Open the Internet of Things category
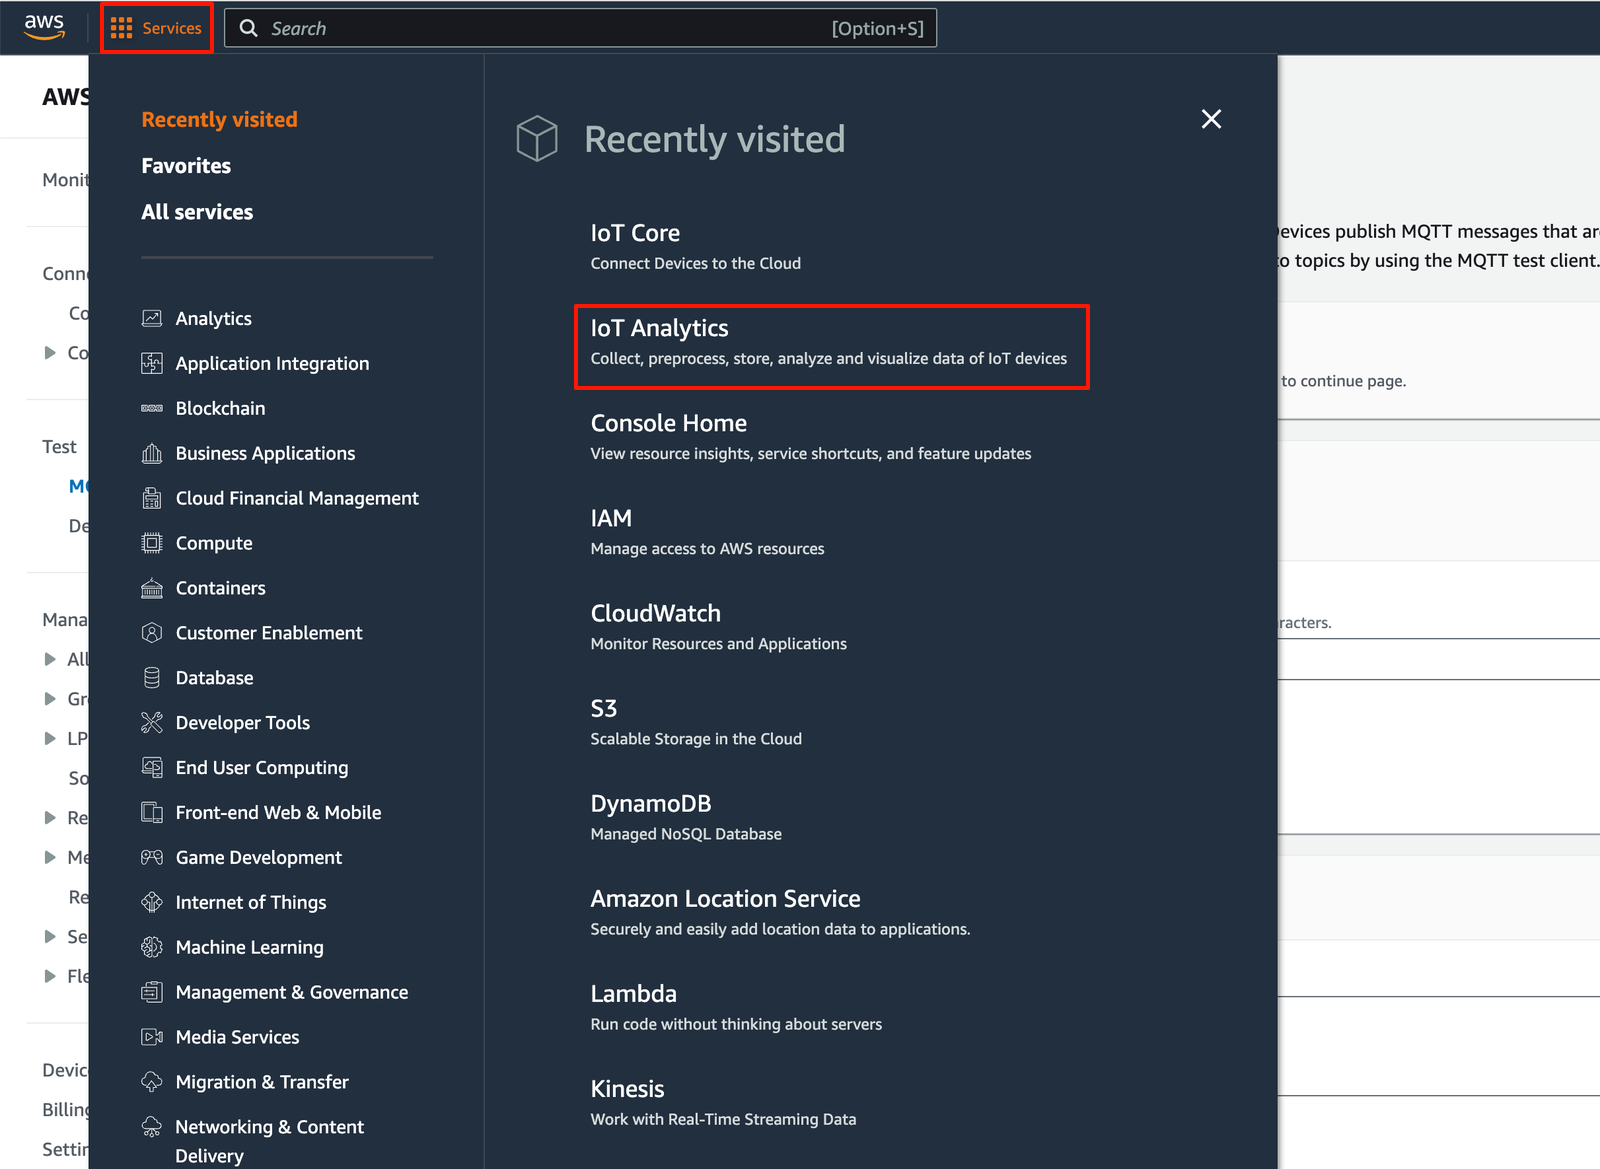This screenshot has width=1600, height=1169. (x=251, y=902)
